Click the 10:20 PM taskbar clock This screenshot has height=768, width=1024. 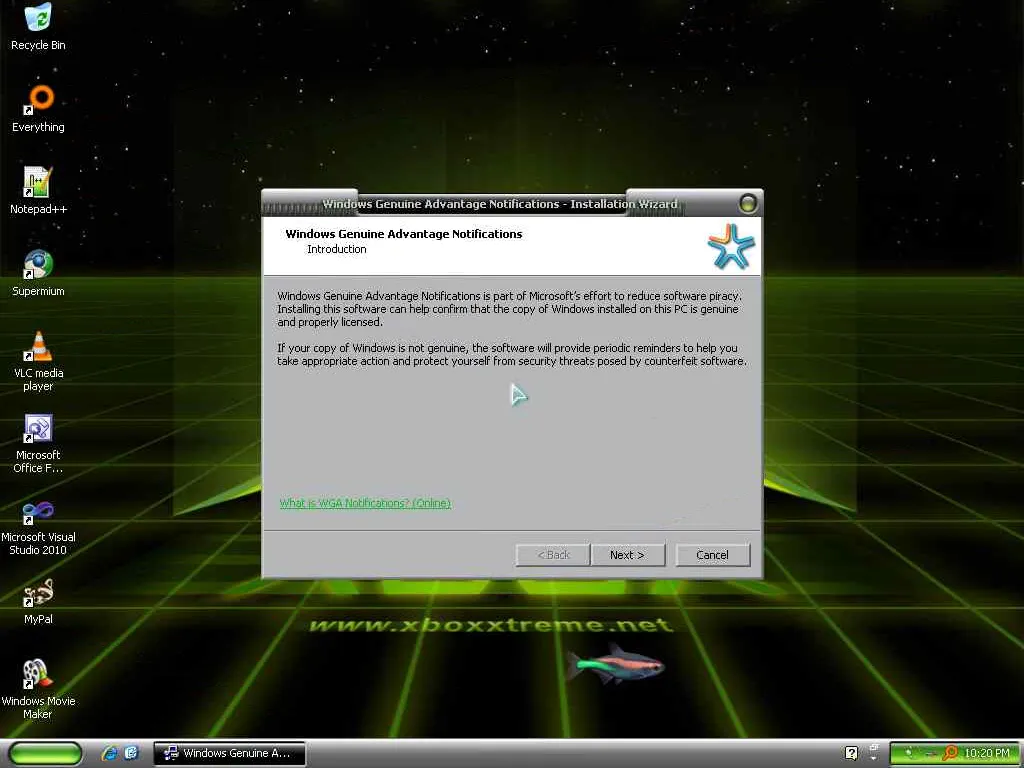pyautogui.click(x=987, y=753)
